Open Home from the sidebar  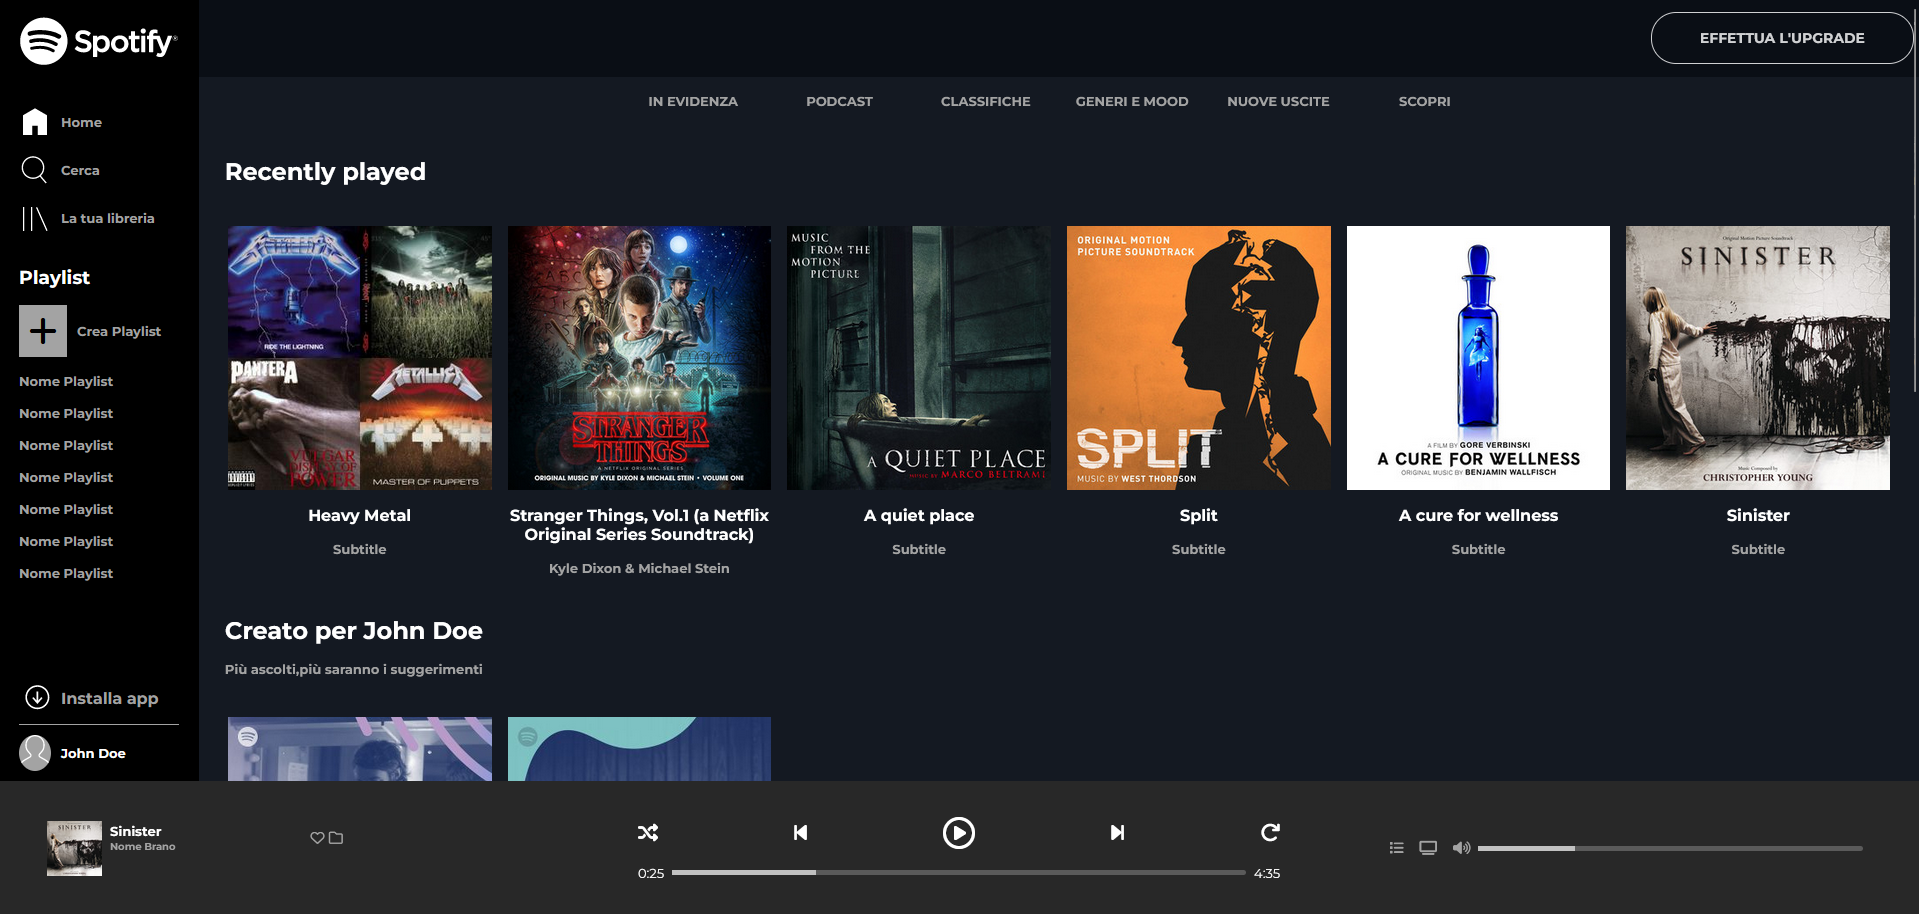pyautogui.click(x=80, y=121)
